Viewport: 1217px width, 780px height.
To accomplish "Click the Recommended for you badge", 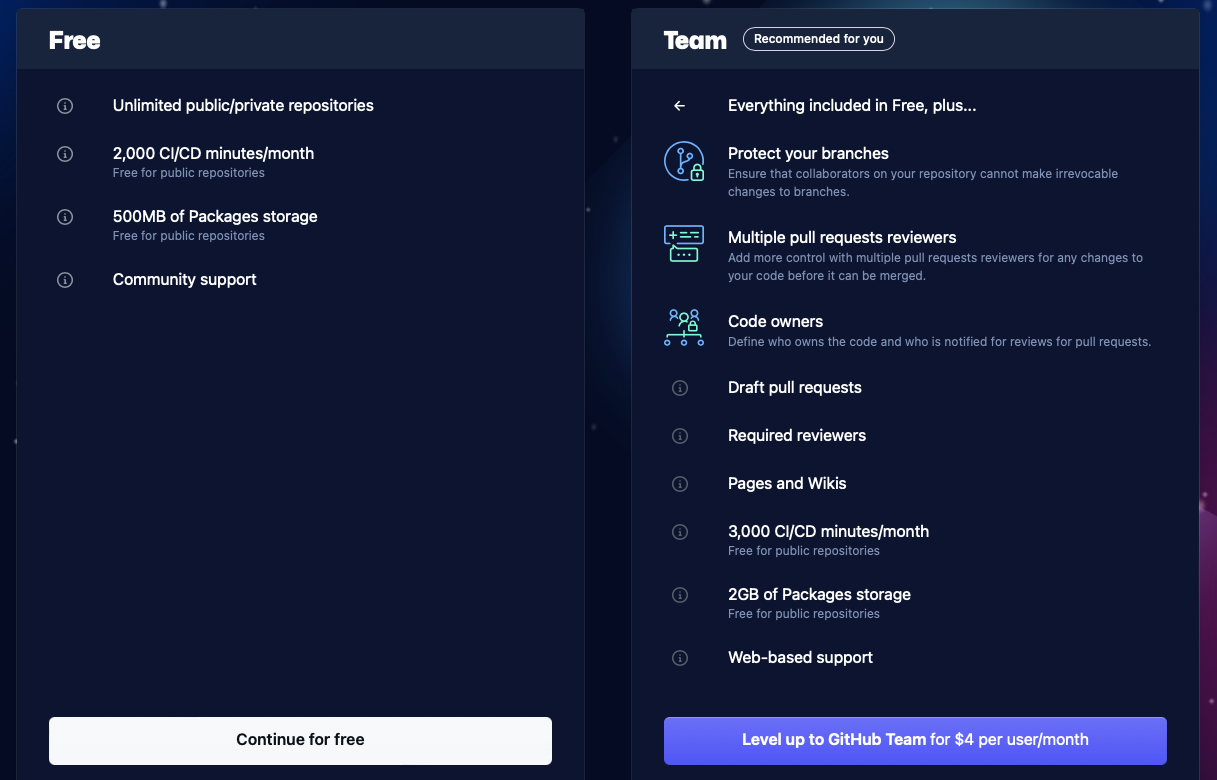I will click(819, 39).
